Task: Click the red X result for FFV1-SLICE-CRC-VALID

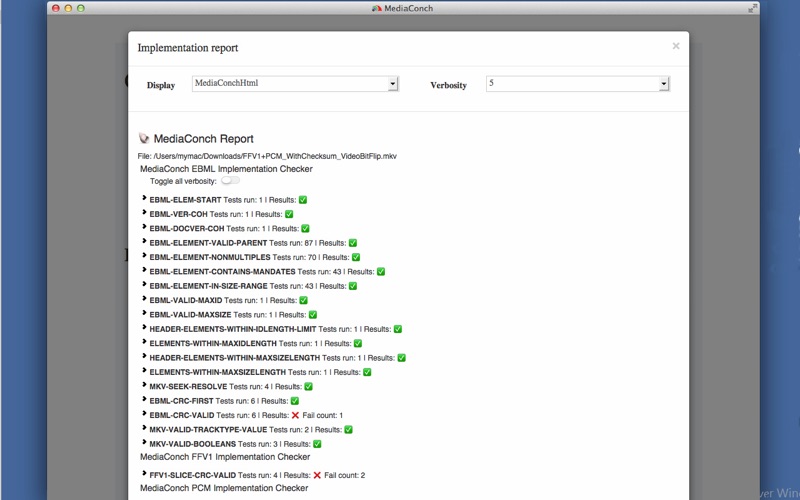Action: pos(317,475)
